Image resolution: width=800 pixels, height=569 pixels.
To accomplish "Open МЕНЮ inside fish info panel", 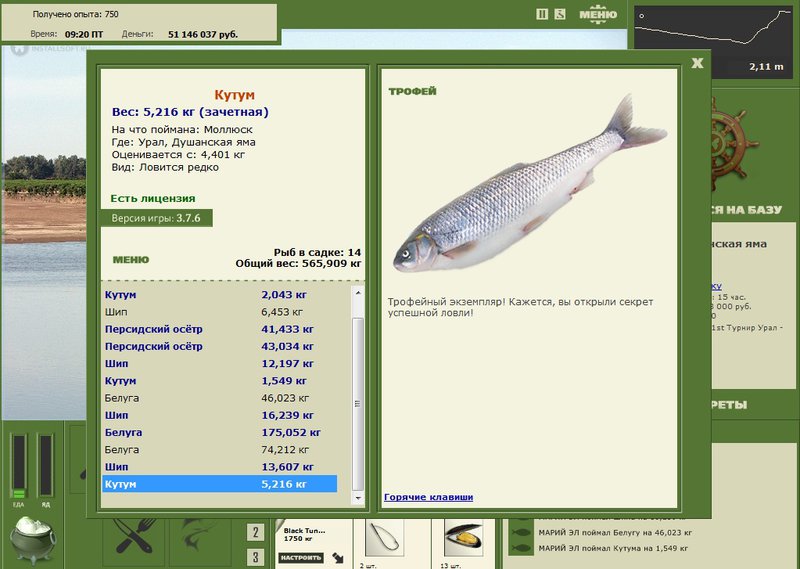I will [131, 260].
